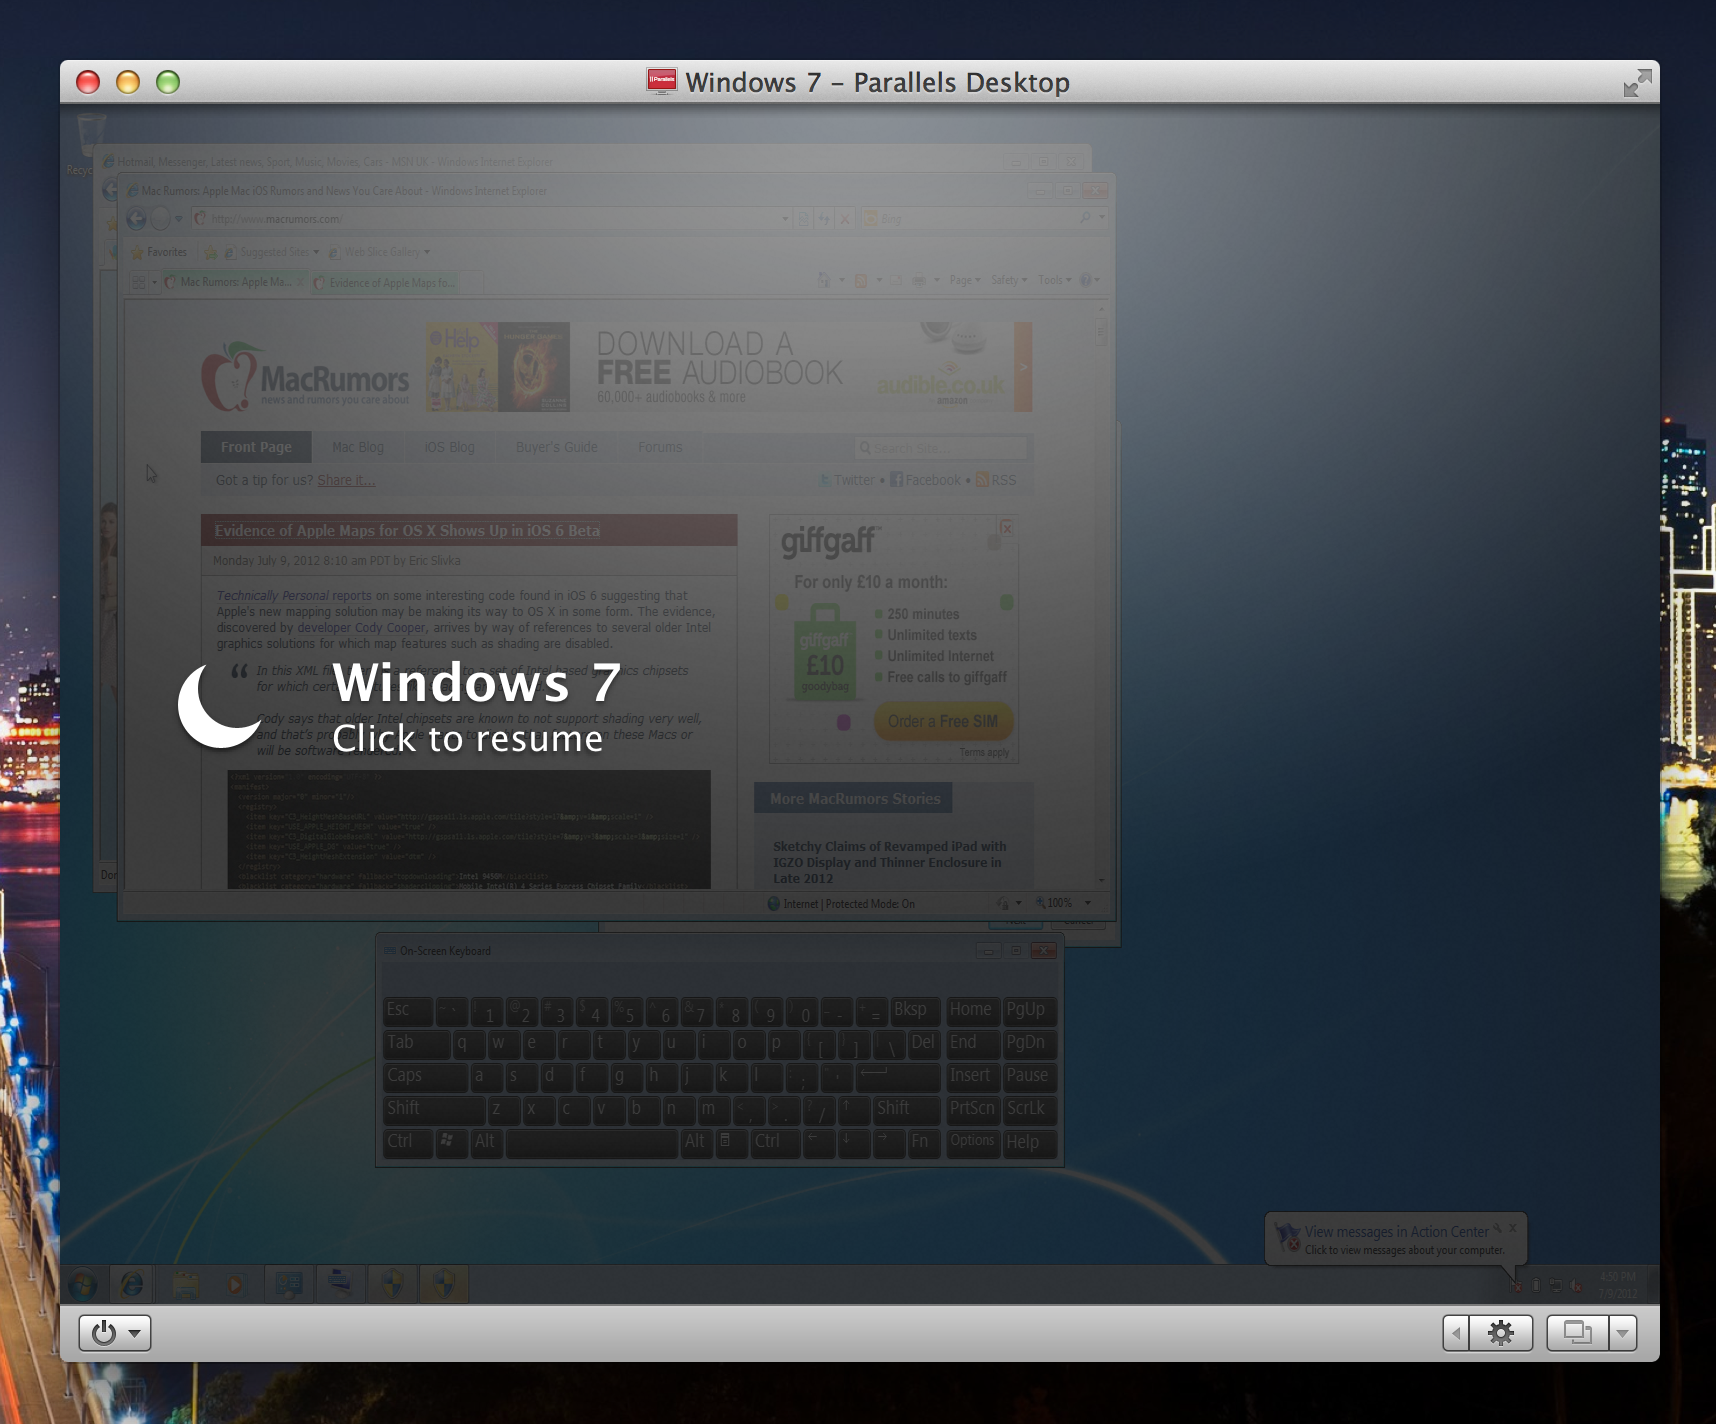This screenshot has height=1424, width=1716.
Task: Click the IE Quick Tabs icon
Action: click(x=139, y=282)
